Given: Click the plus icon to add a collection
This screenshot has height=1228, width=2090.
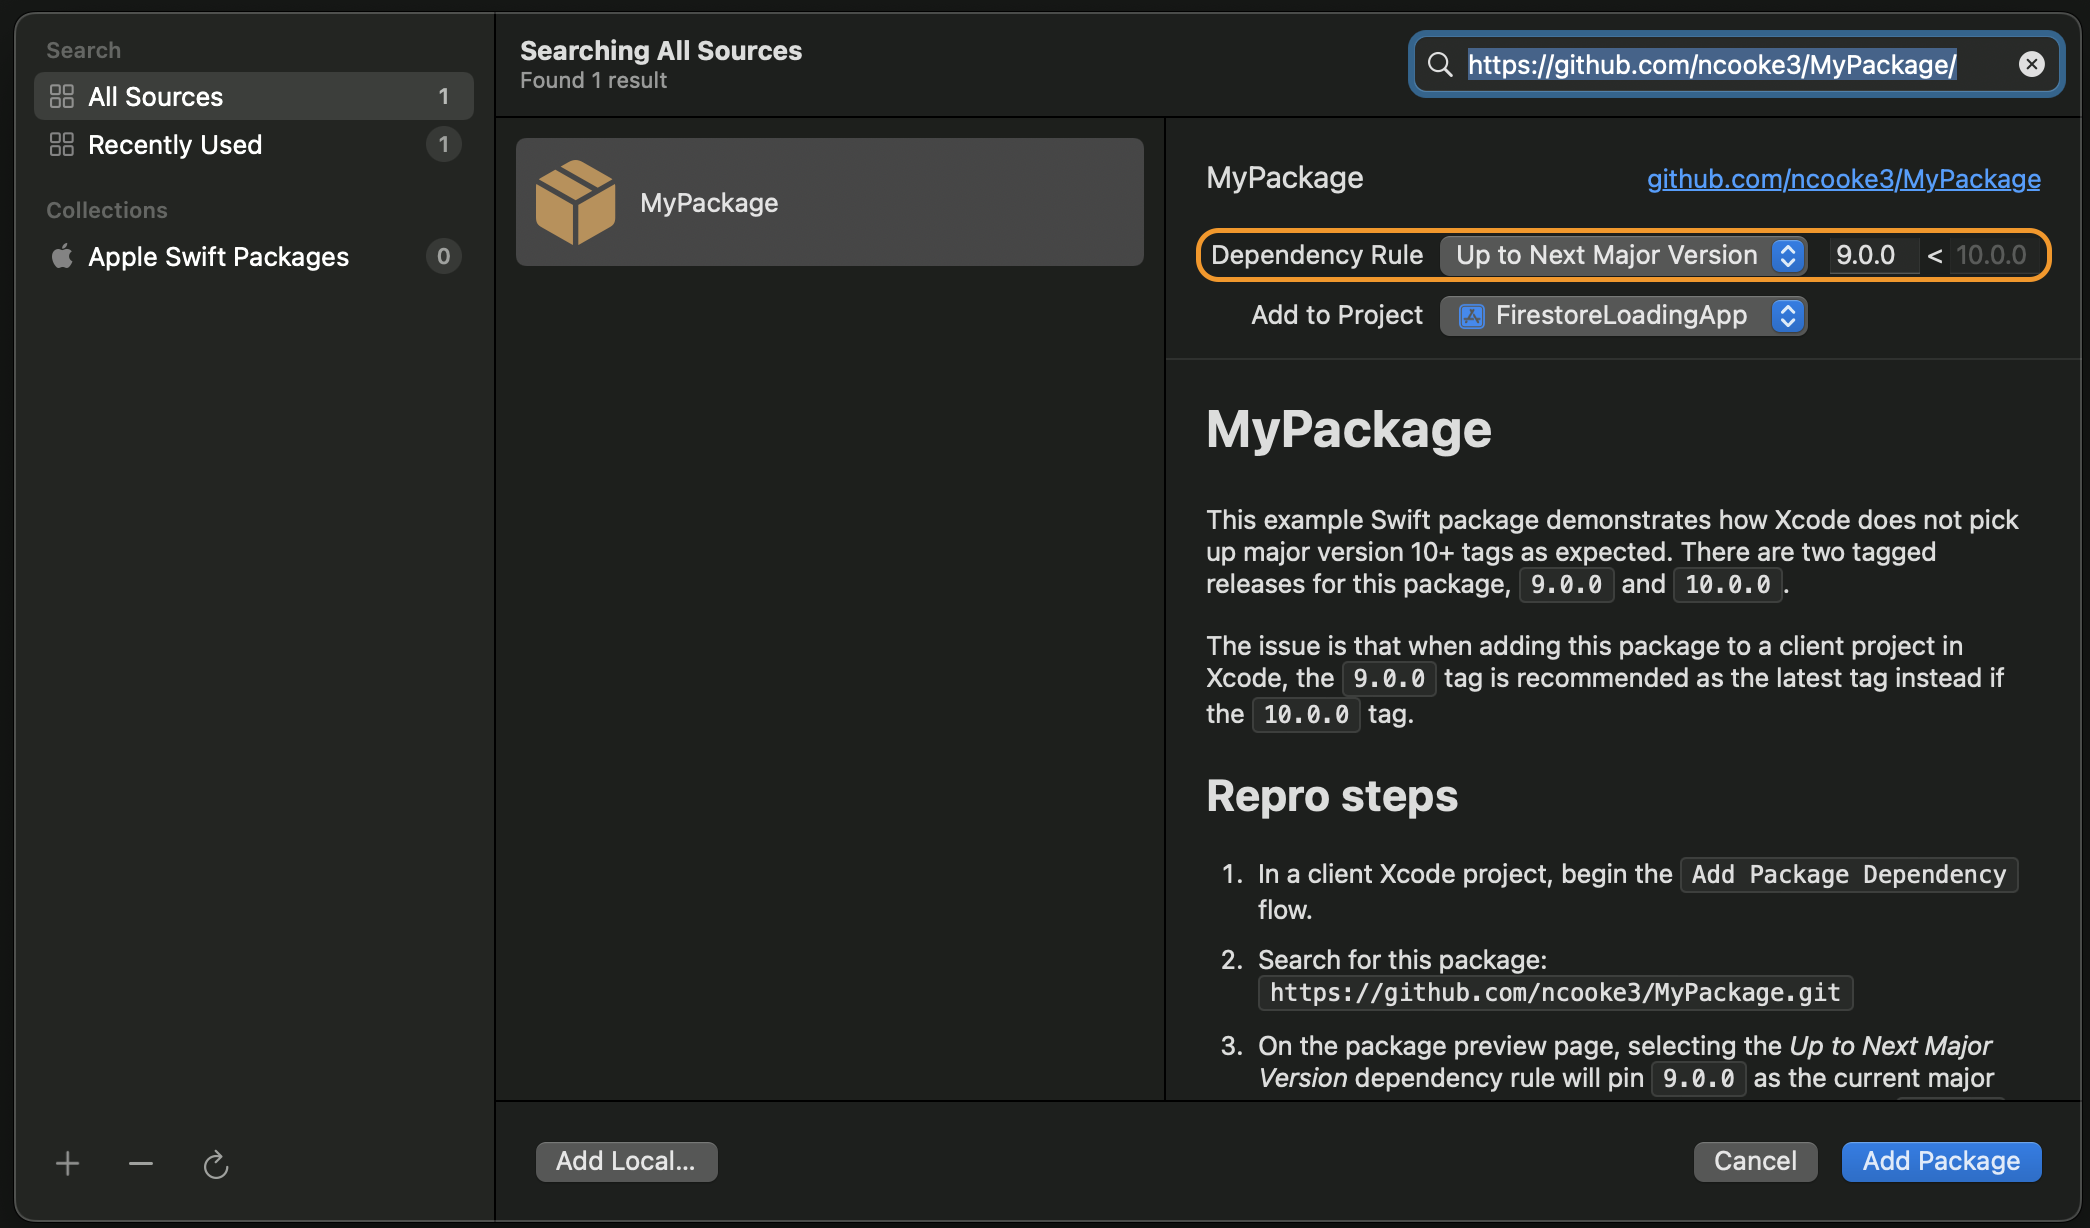Looking at the screenshot, I should (67, 1163).
